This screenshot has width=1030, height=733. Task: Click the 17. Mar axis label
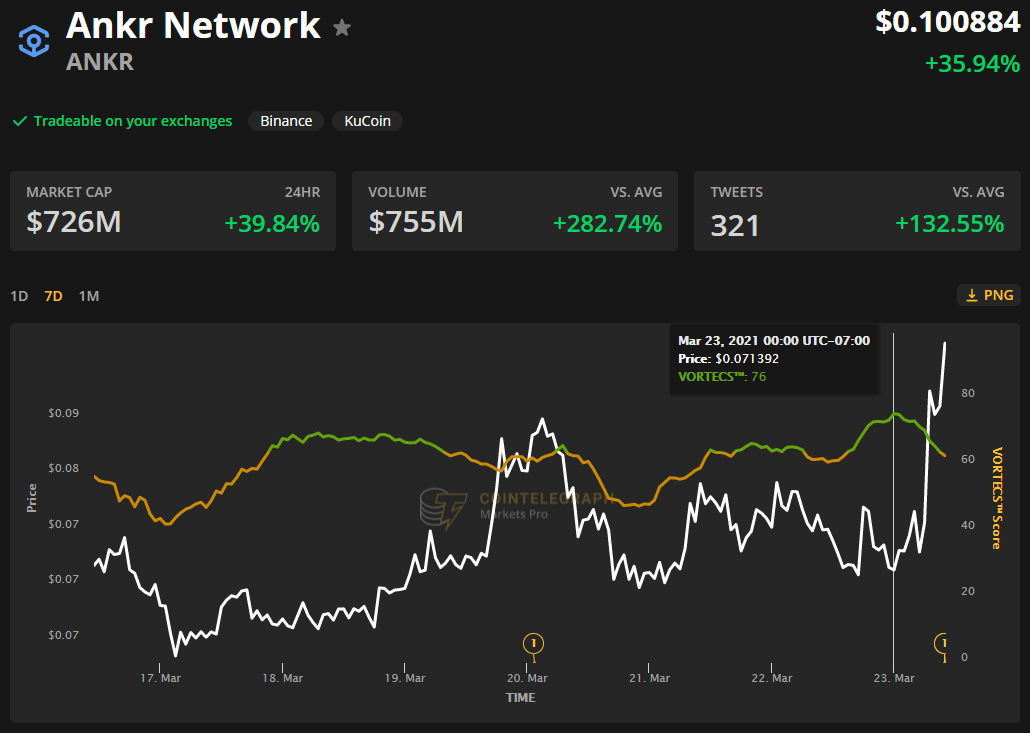tap(160, 678)
